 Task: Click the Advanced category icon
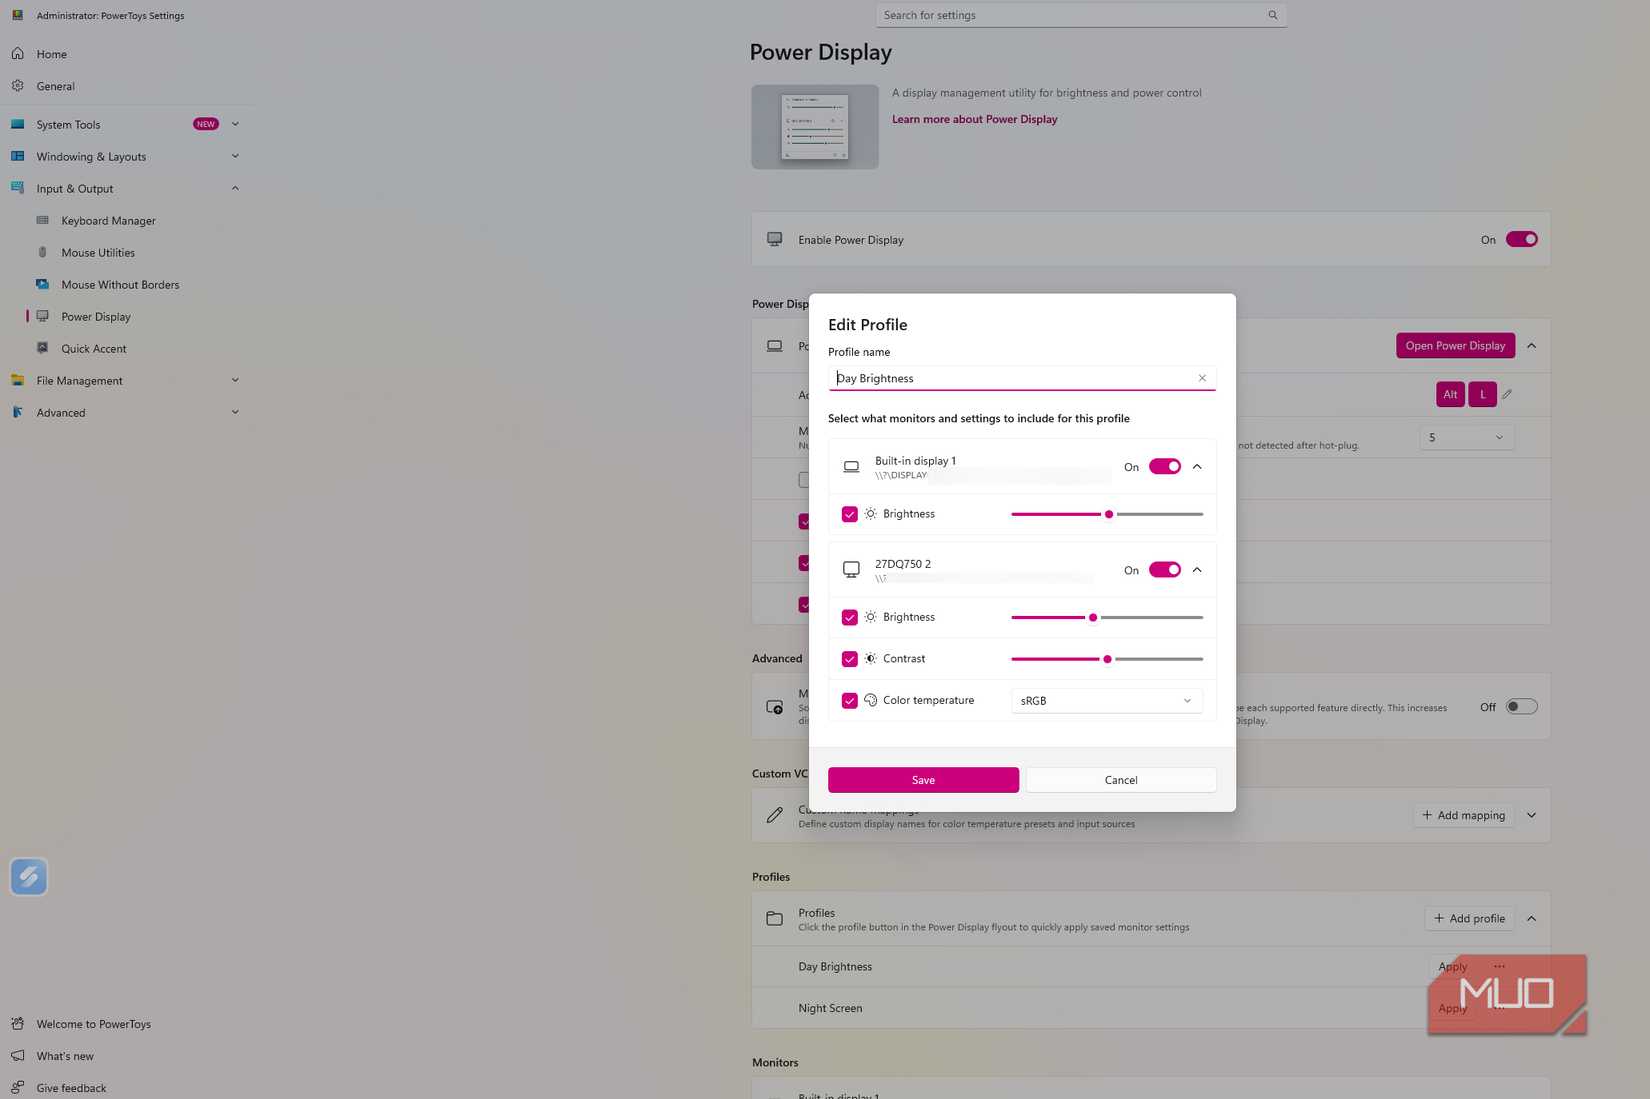17,412
